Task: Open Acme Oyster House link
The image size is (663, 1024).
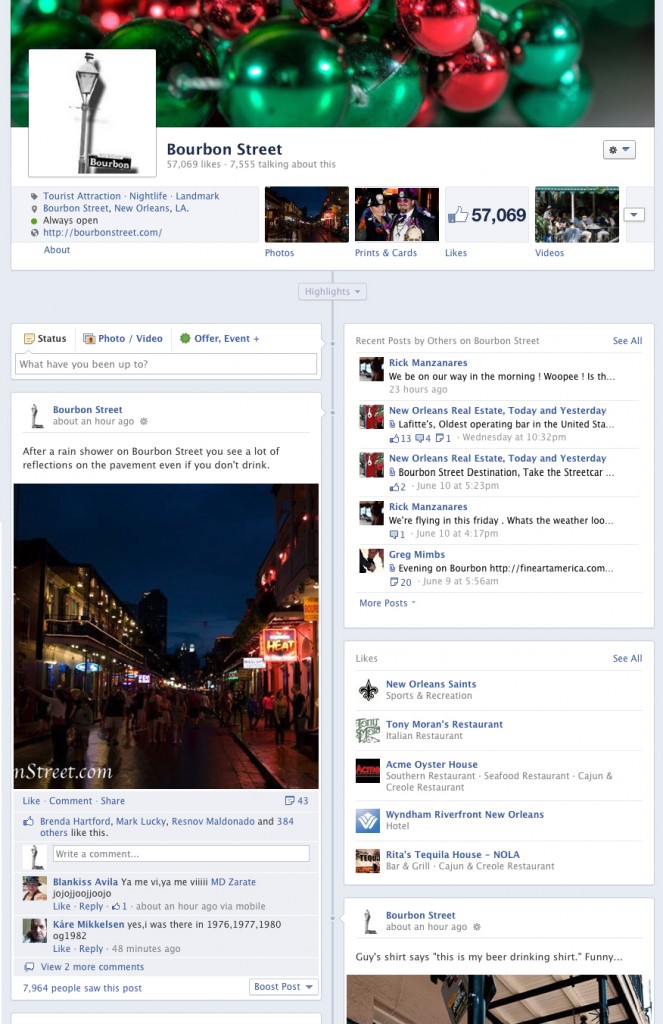Action: coord(431,764)
